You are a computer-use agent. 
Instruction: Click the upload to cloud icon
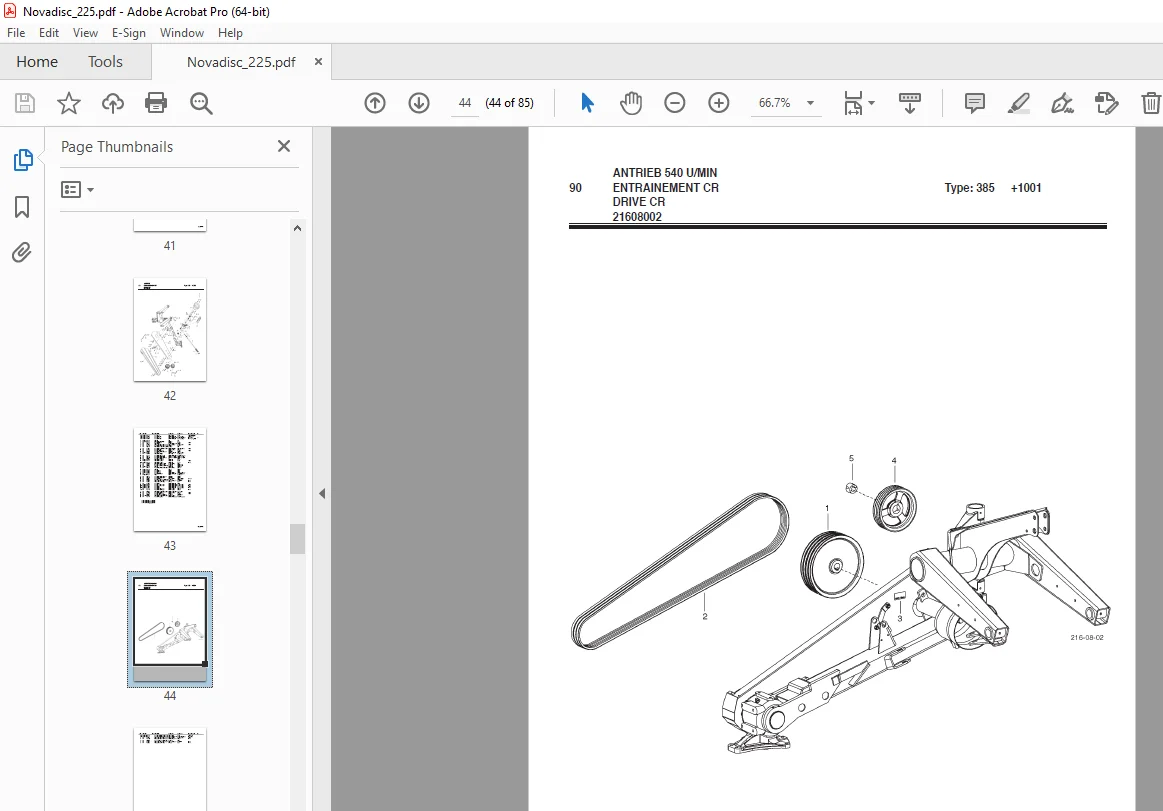(x=113, y=103)
